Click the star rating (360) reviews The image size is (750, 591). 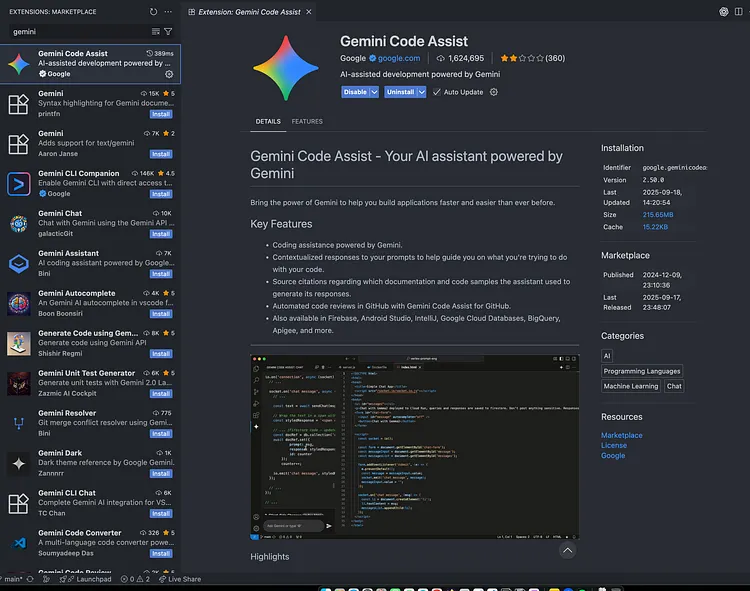coord(532,58)
